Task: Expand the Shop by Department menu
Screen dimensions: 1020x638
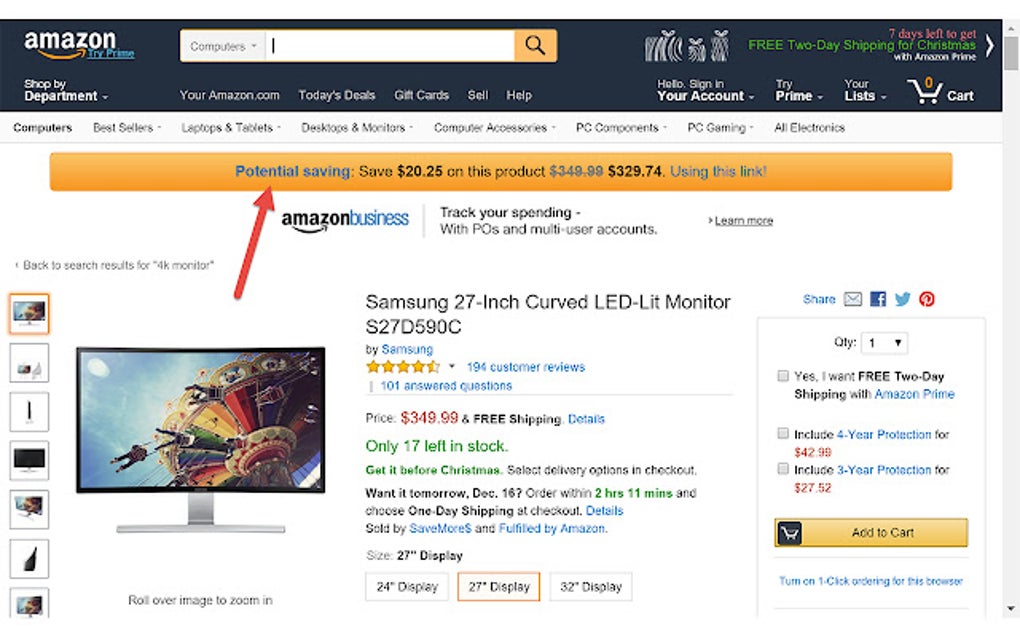Action: coord(60,91)
